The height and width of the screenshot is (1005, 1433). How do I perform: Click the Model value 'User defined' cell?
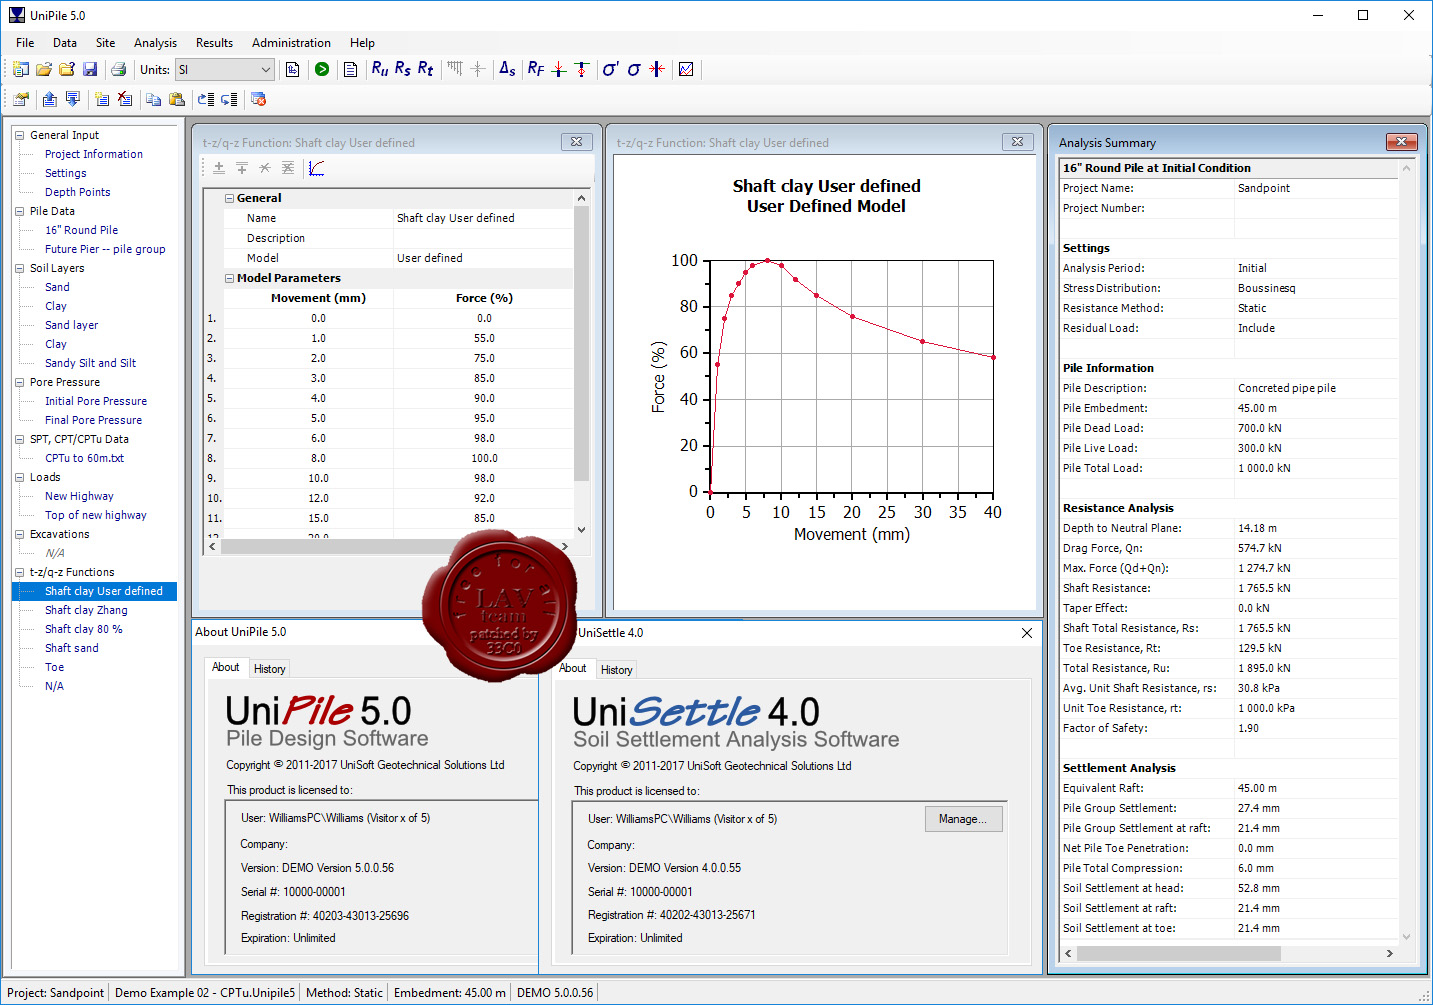tap(483, 258)
